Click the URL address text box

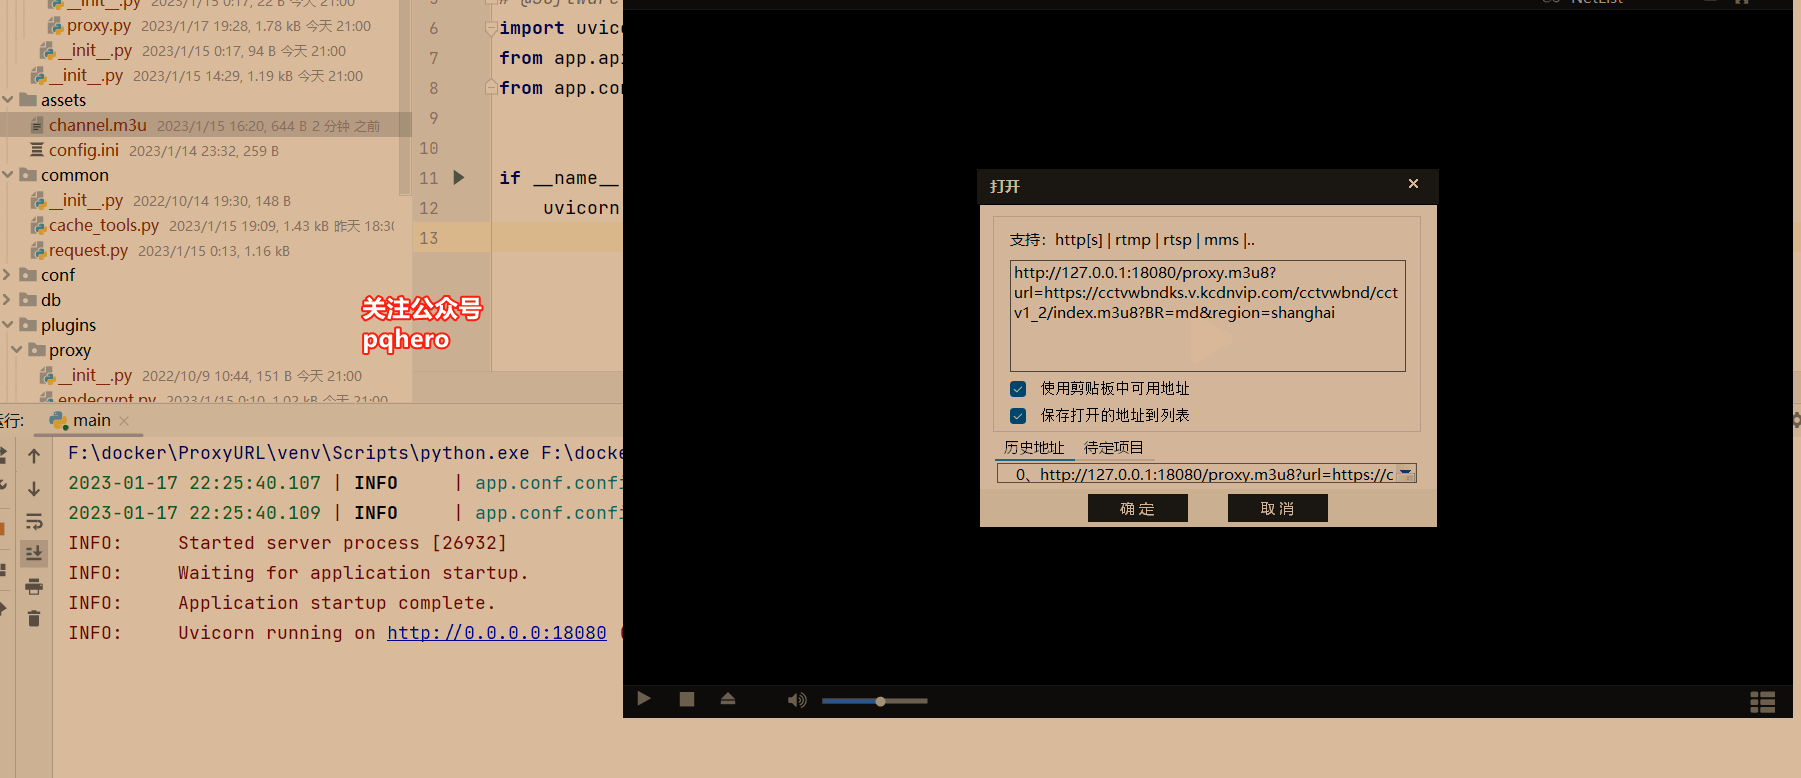(1207, 315)
